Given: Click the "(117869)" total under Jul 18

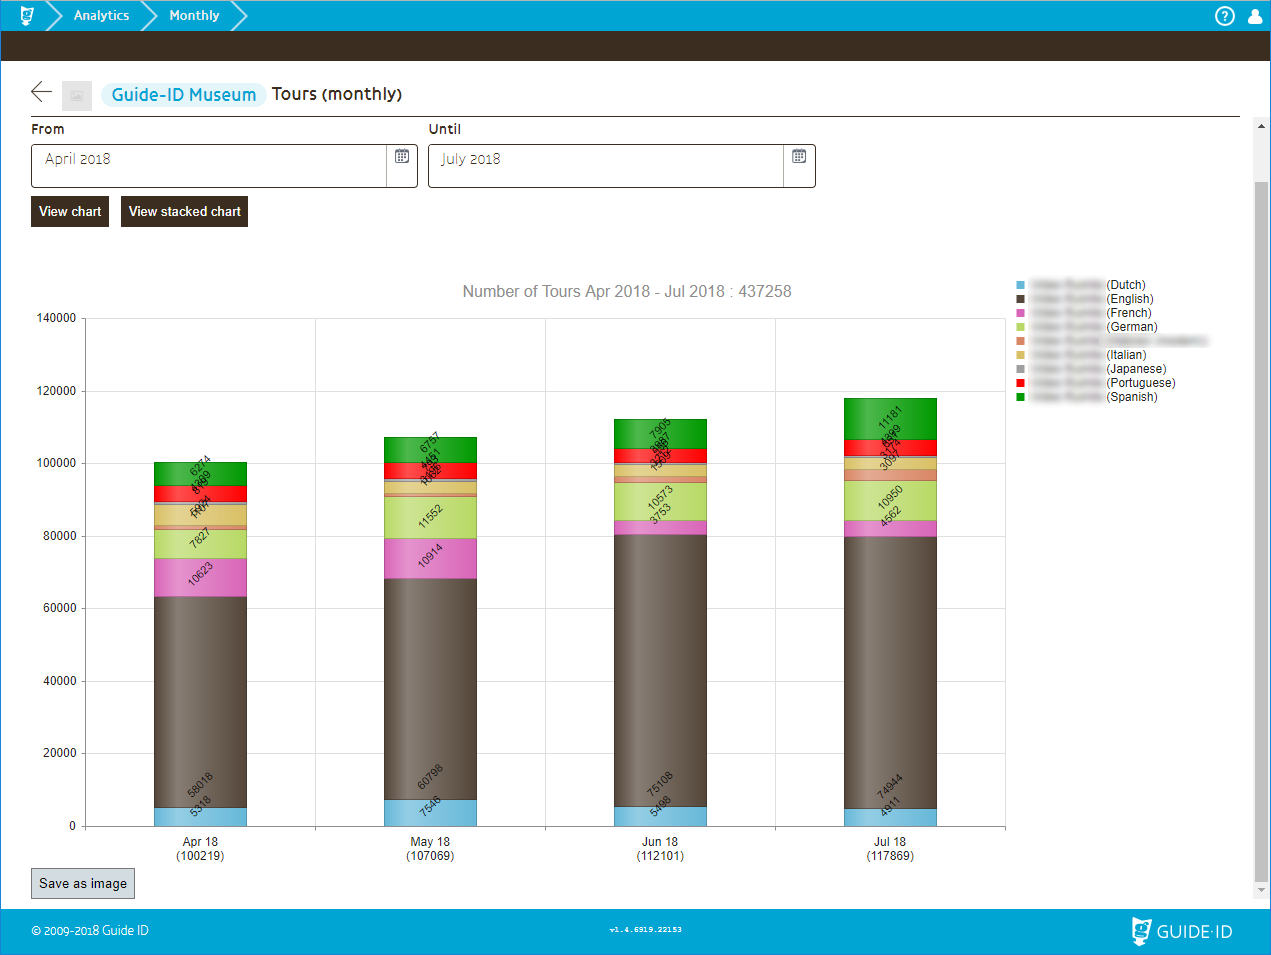Looking at the screenshot, I should pos(890,856).
